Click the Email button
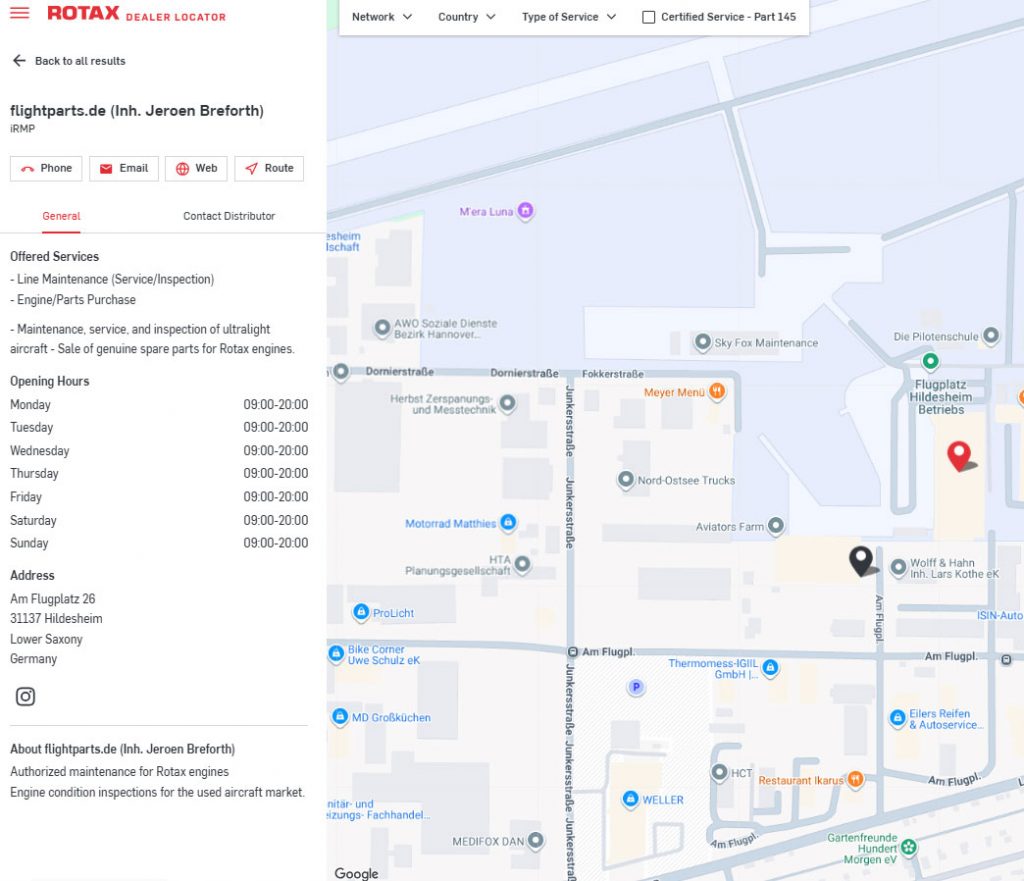The width and height of the screenshot is (1024, 881). click(124, 168)
